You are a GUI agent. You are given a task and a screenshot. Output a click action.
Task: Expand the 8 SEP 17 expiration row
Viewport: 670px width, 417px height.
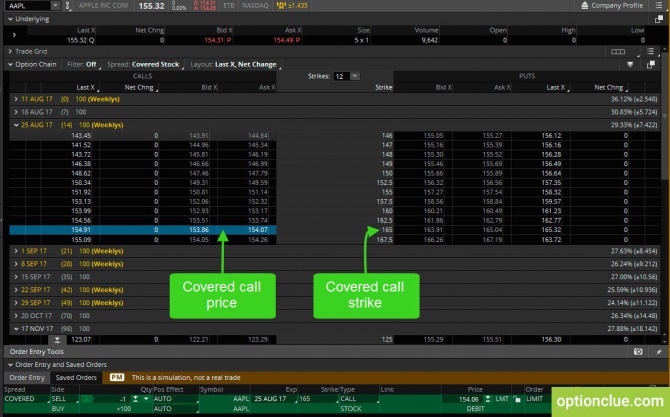[x=16, y=264]
